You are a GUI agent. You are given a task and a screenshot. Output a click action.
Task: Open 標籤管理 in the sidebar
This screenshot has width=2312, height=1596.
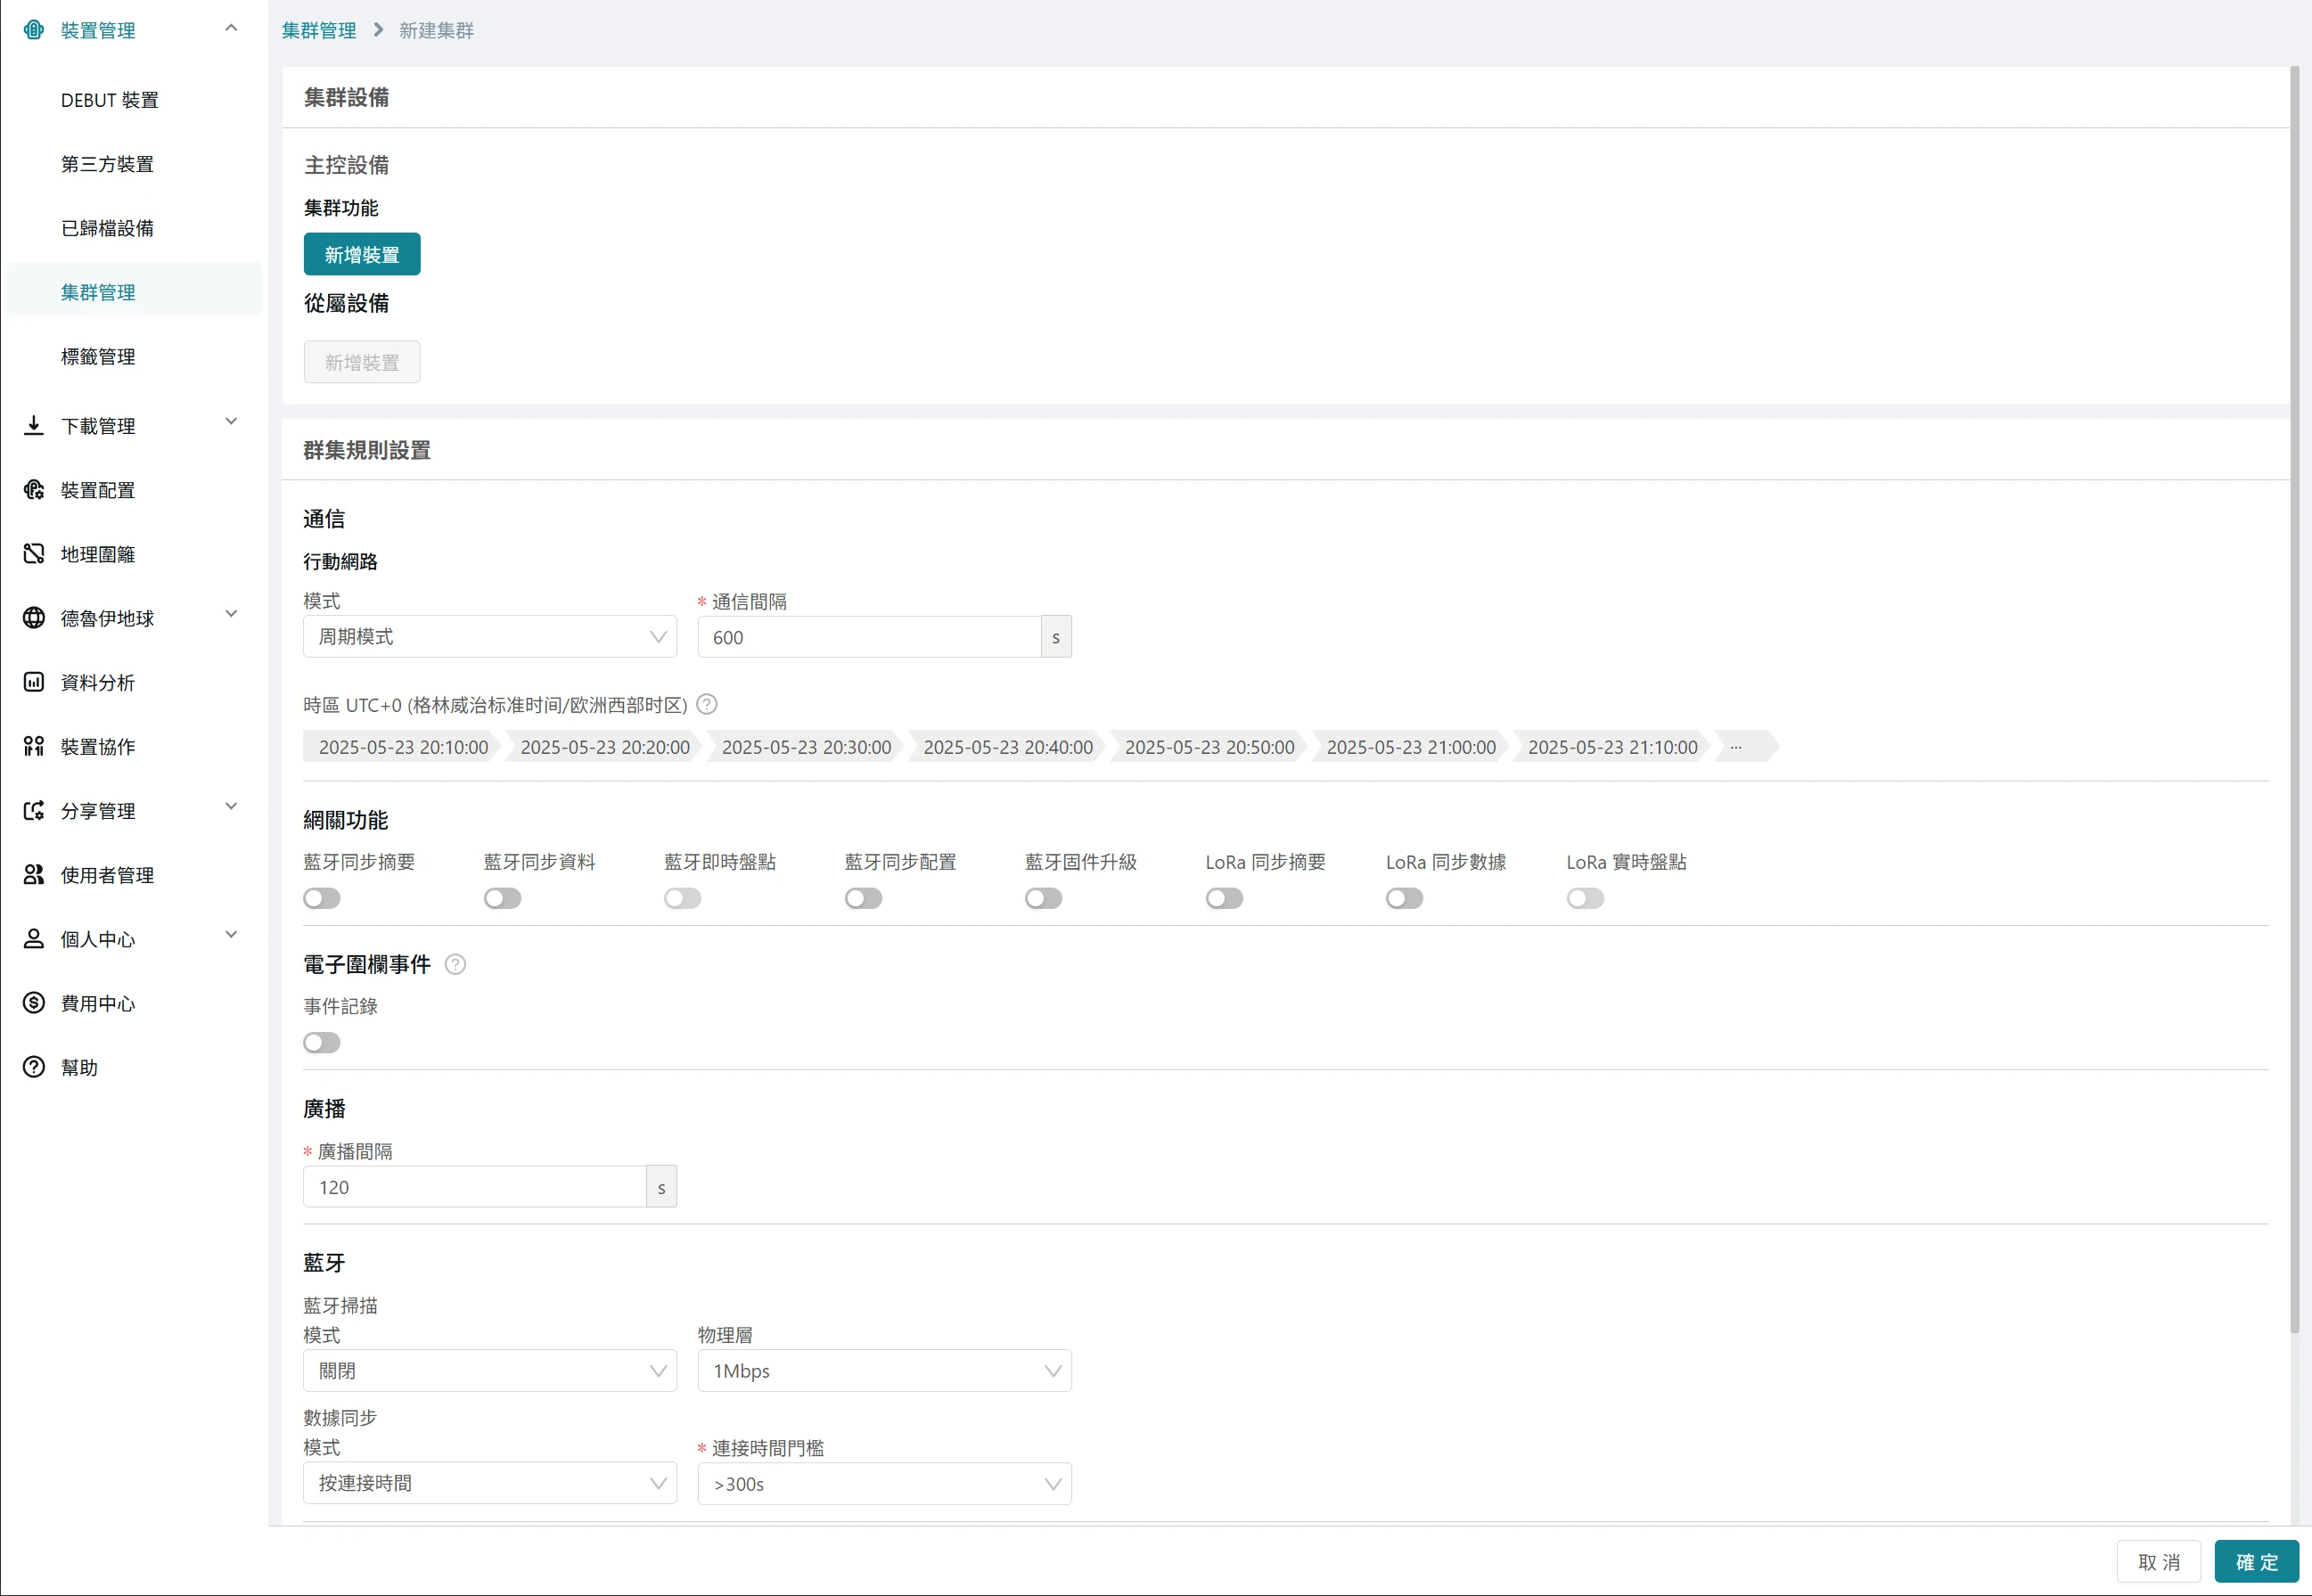98,357
